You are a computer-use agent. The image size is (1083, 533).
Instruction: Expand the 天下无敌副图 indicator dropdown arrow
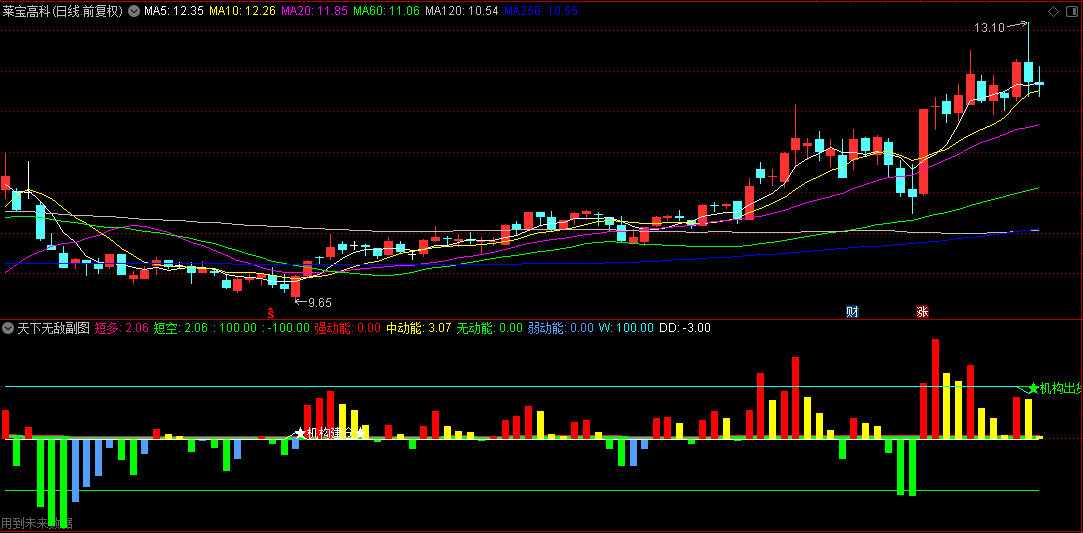click(x=8, y=328)
